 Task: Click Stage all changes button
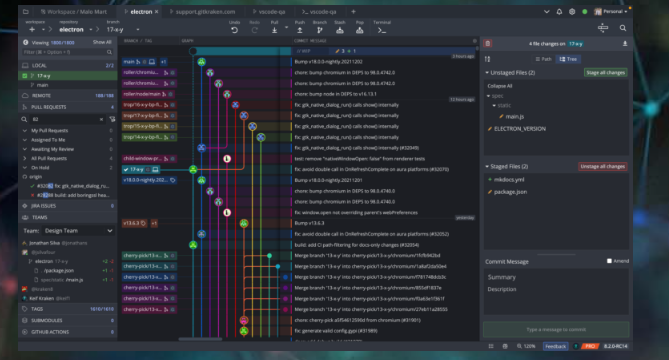[x=605, y=73]
